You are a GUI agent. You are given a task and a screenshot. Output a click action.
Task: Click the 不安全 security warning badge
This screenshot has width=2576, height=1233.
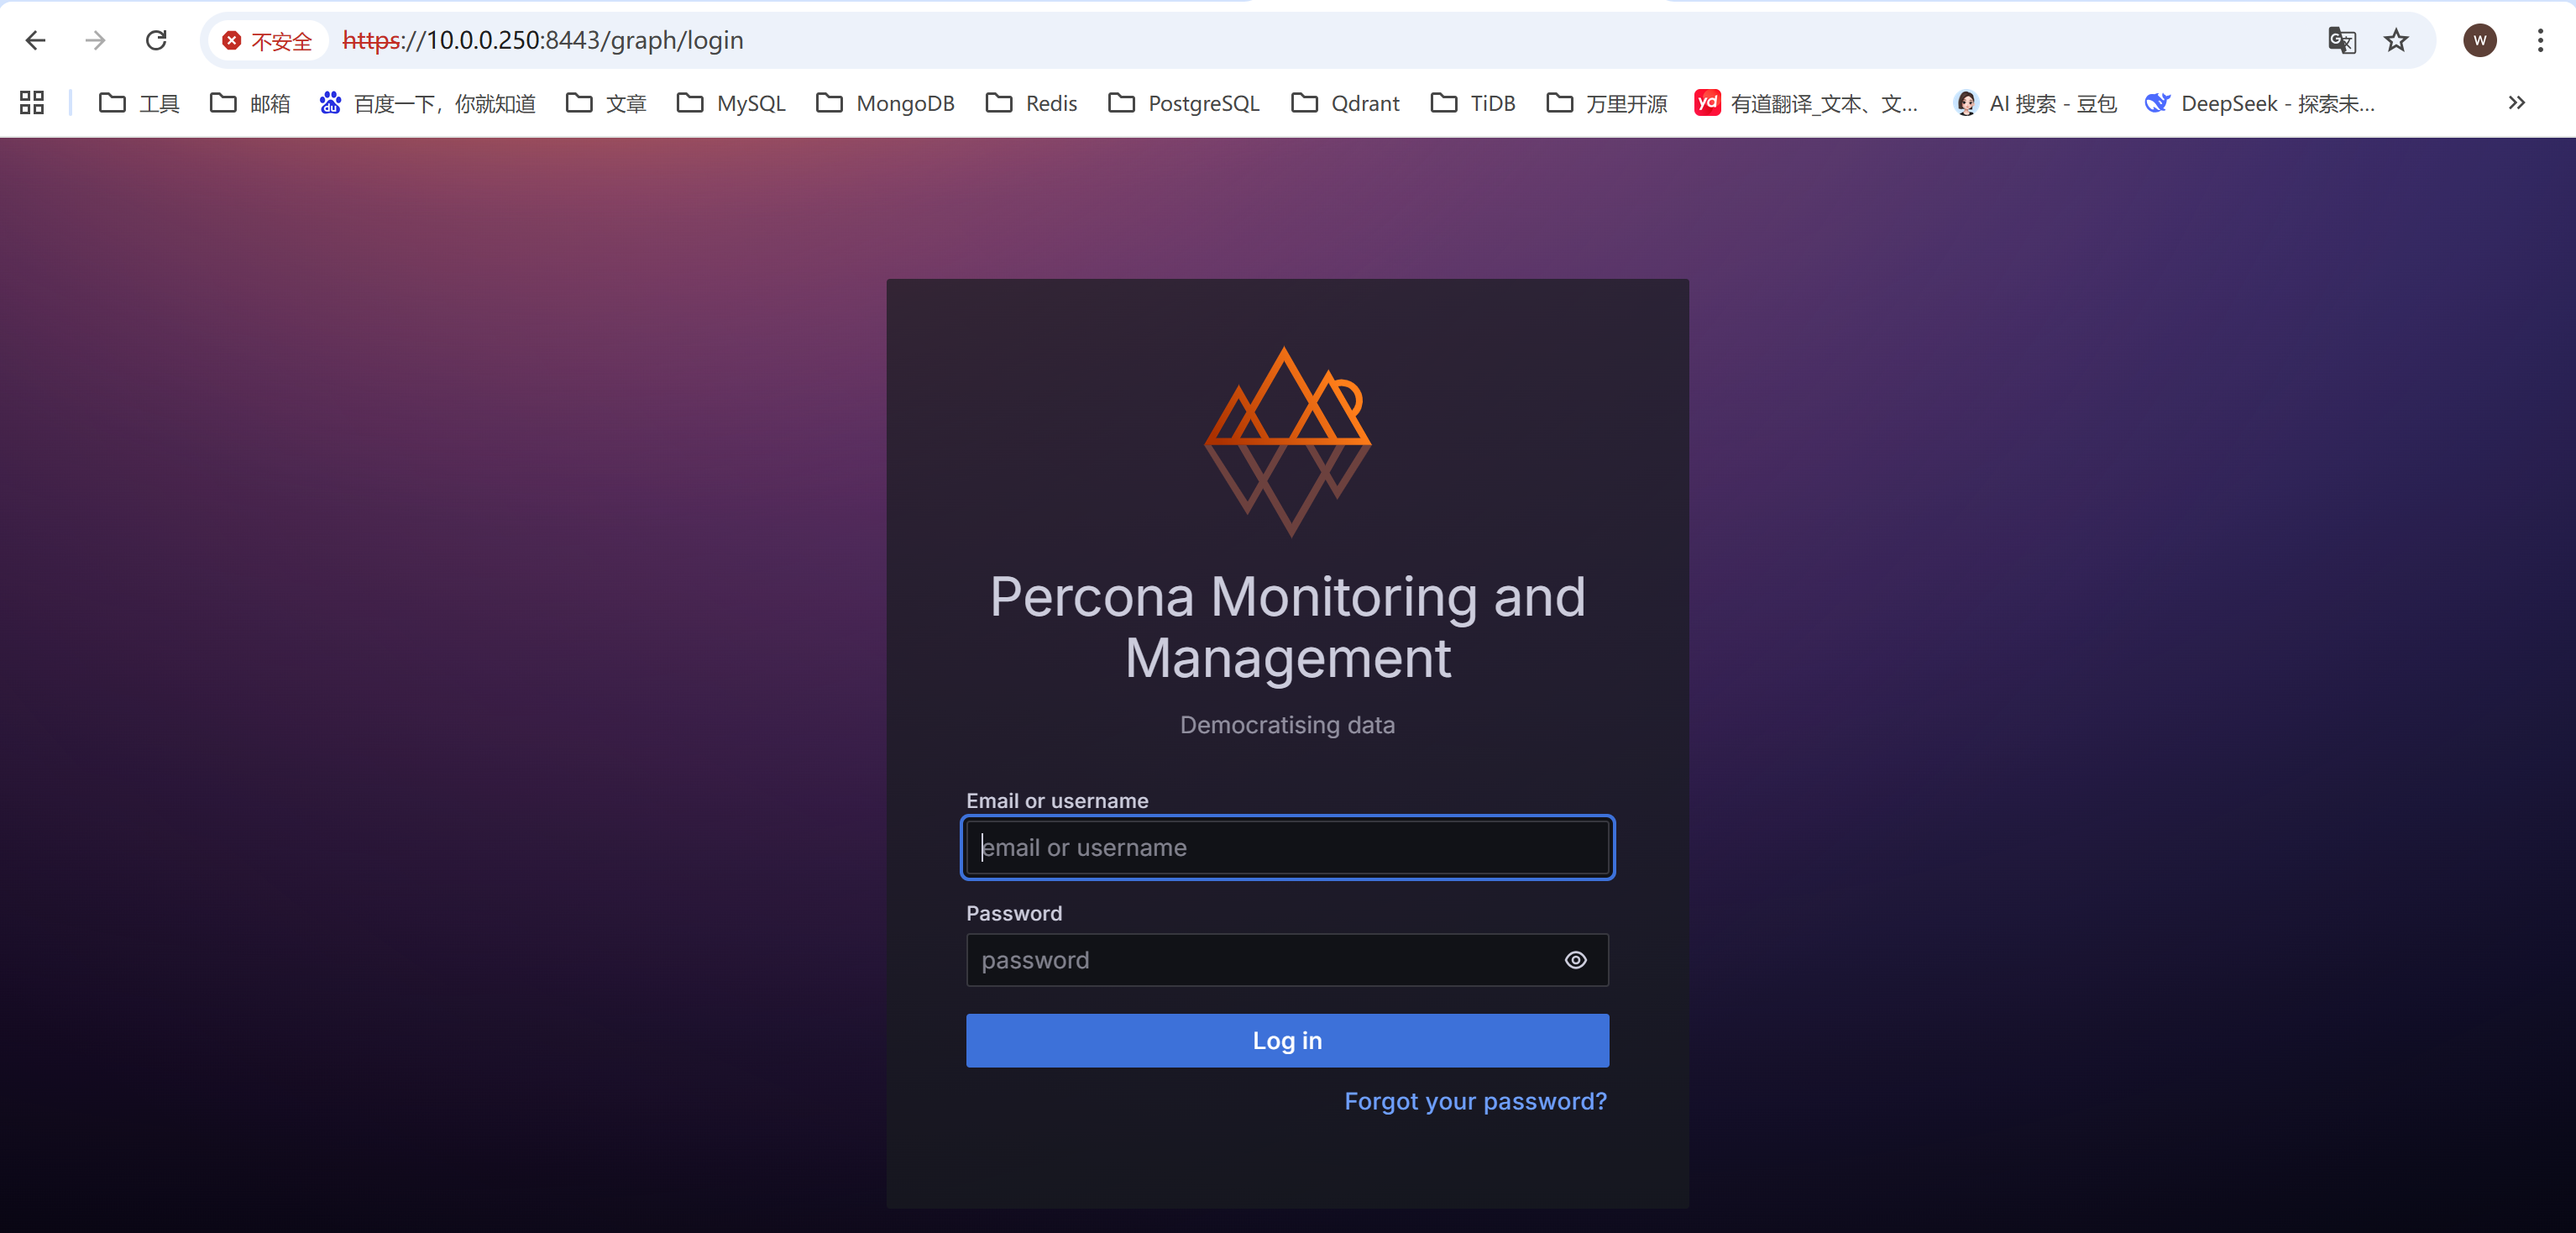pos(267,41)
